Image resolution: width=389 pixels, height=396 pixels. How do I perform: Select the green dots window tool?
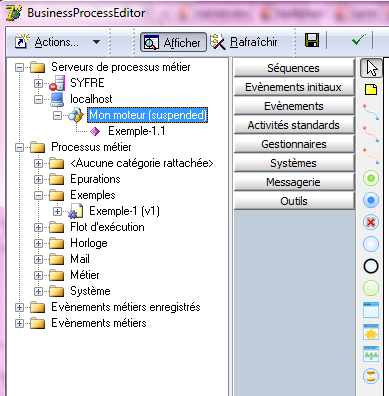pyautogui.click(x=371, y=354)
